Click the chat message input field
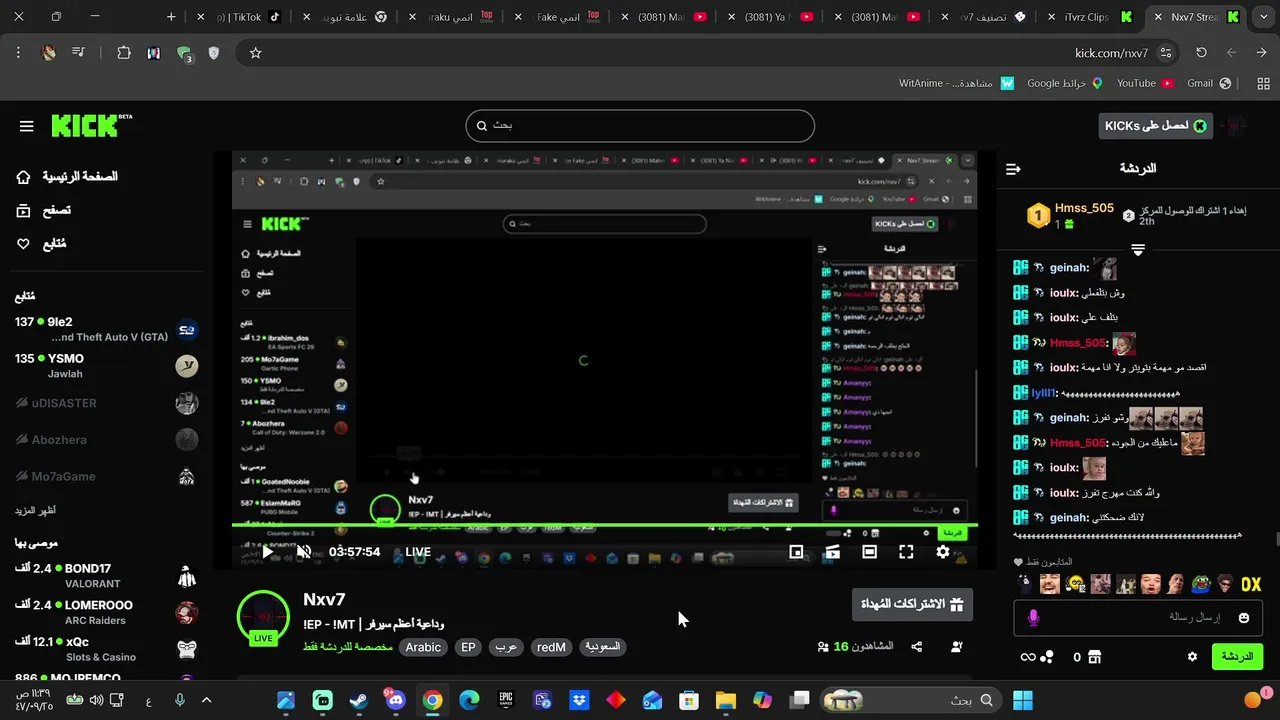 [1139, 618]
